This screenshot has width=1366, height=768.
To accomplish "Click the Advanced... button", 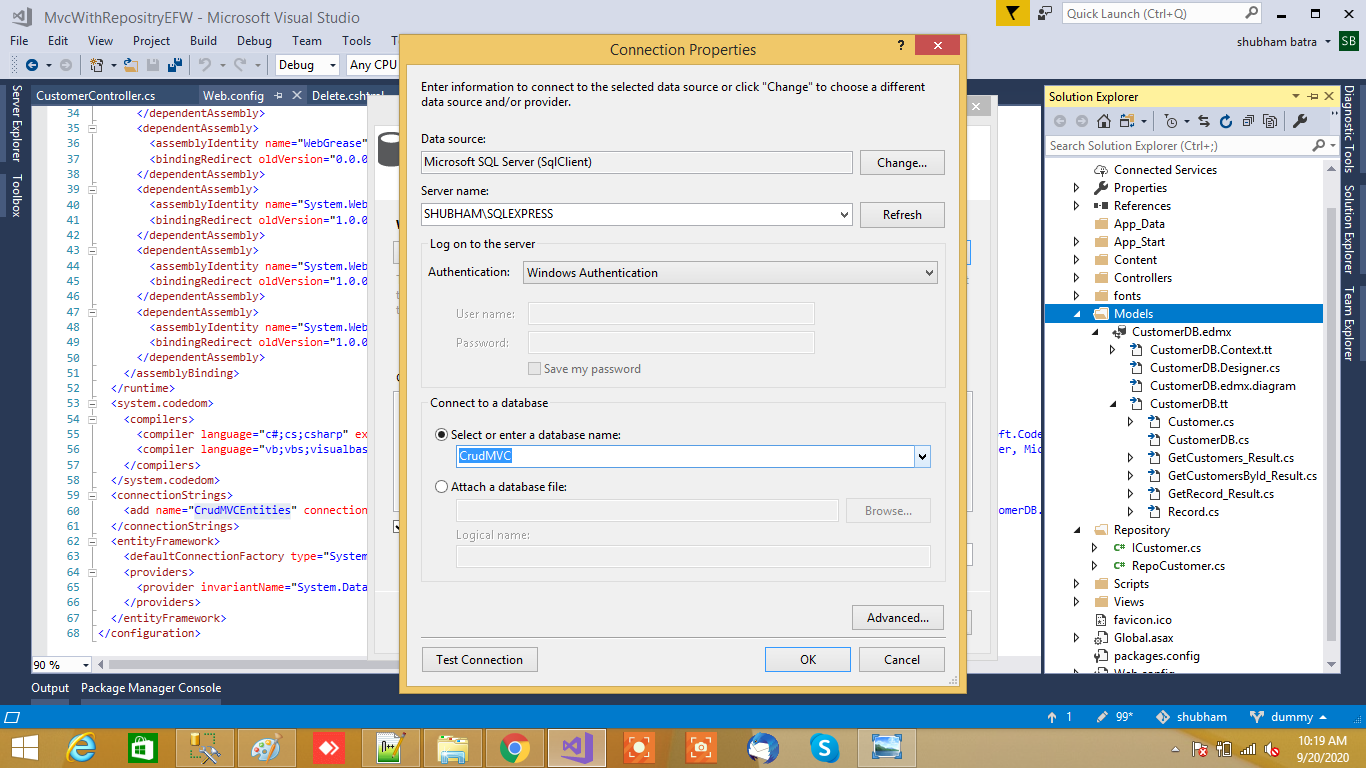I will click(898, 617).
